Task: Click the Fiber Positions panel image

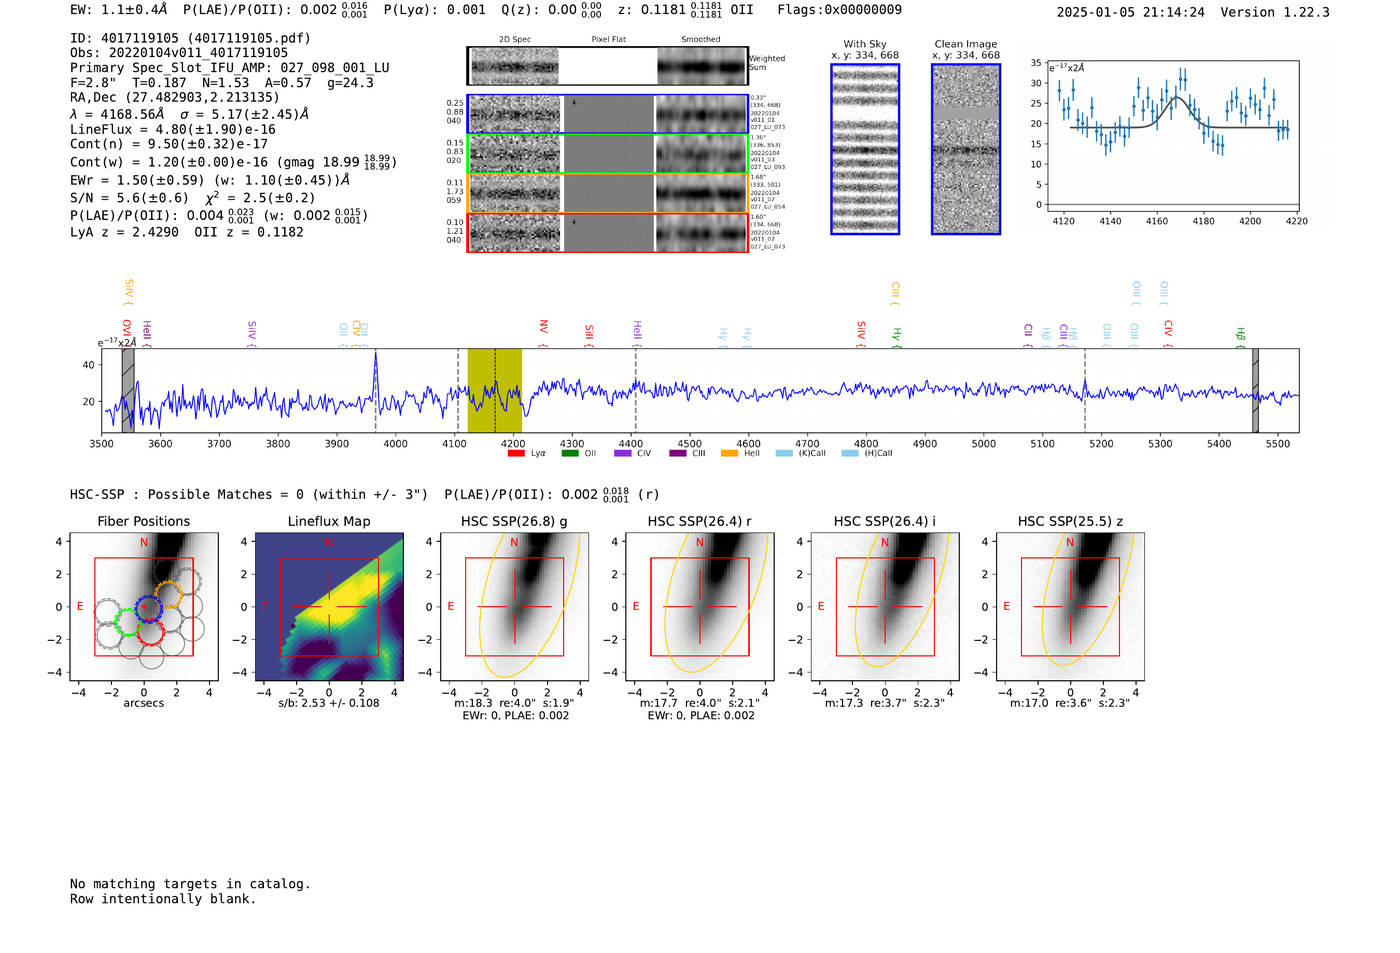Action: tap(144, 607)
